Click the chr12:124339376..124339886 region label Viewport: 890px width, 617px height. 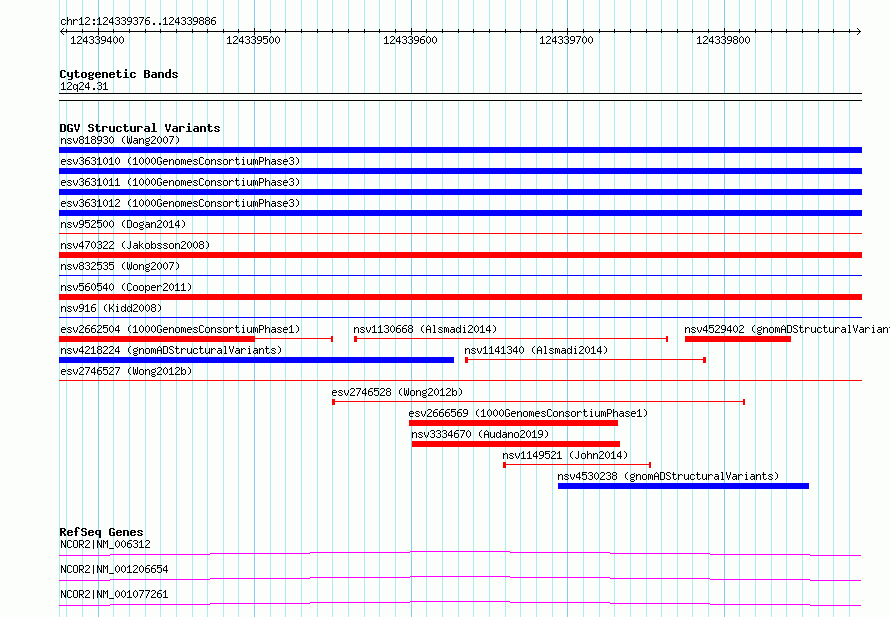click(138, 22)
